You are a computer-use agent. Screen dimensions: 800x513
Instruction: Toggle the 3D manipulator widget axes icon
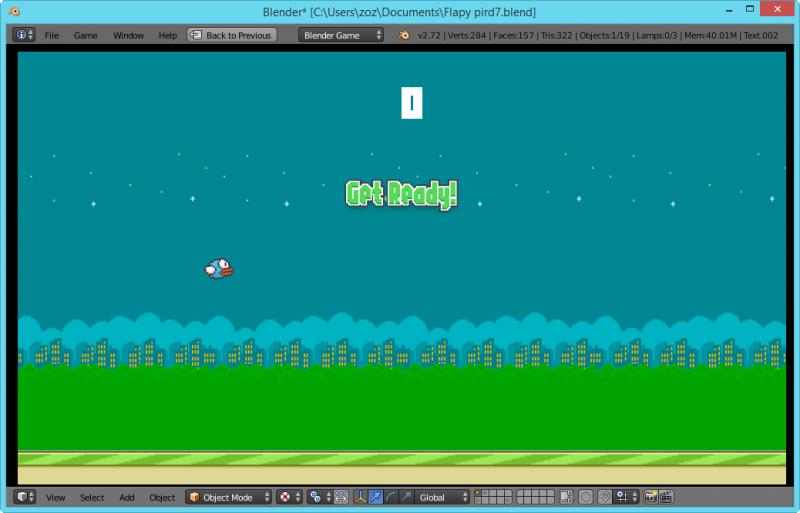pyautogui.click(x=360, y=497)
